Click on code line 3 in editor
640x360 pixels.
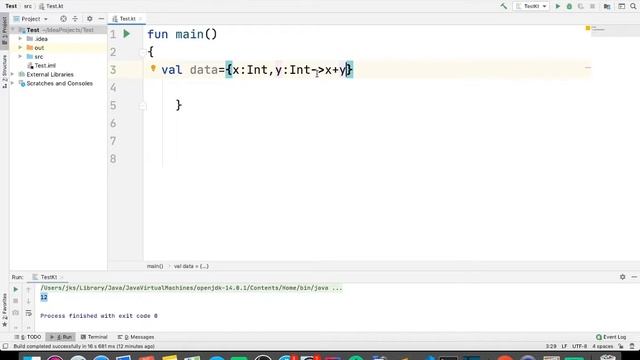(x=367, y=70)
